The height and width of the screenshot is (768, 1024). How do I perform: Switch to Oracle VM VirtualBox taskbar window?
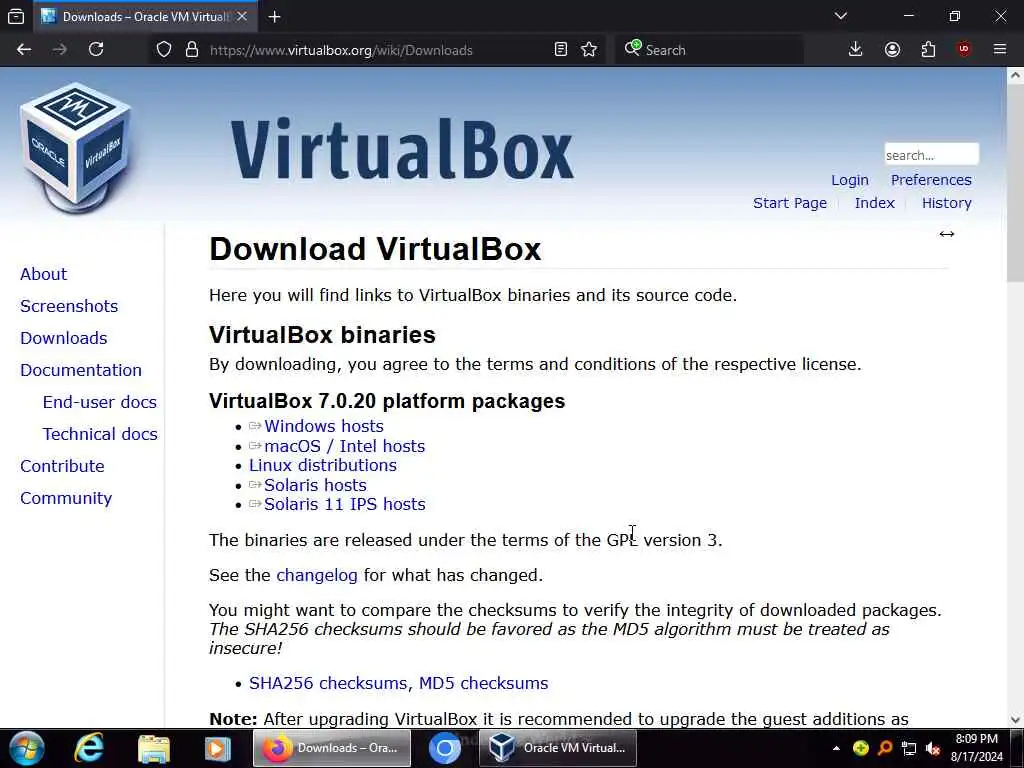pyautogui.click(x=558, y=748)
